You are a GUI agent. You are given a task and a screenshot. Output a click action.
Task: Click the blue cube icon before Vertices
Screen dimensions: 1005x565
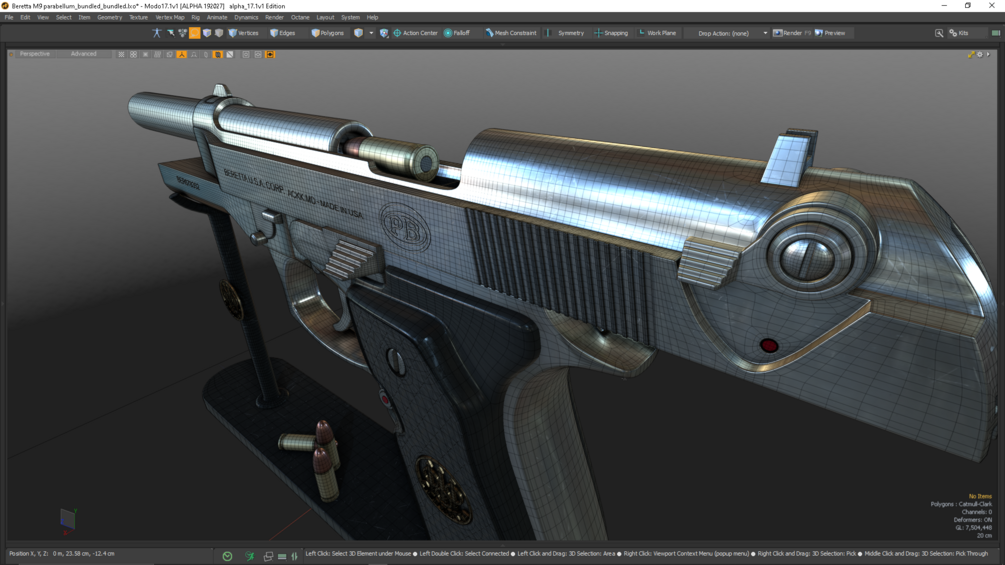point(206,33)
